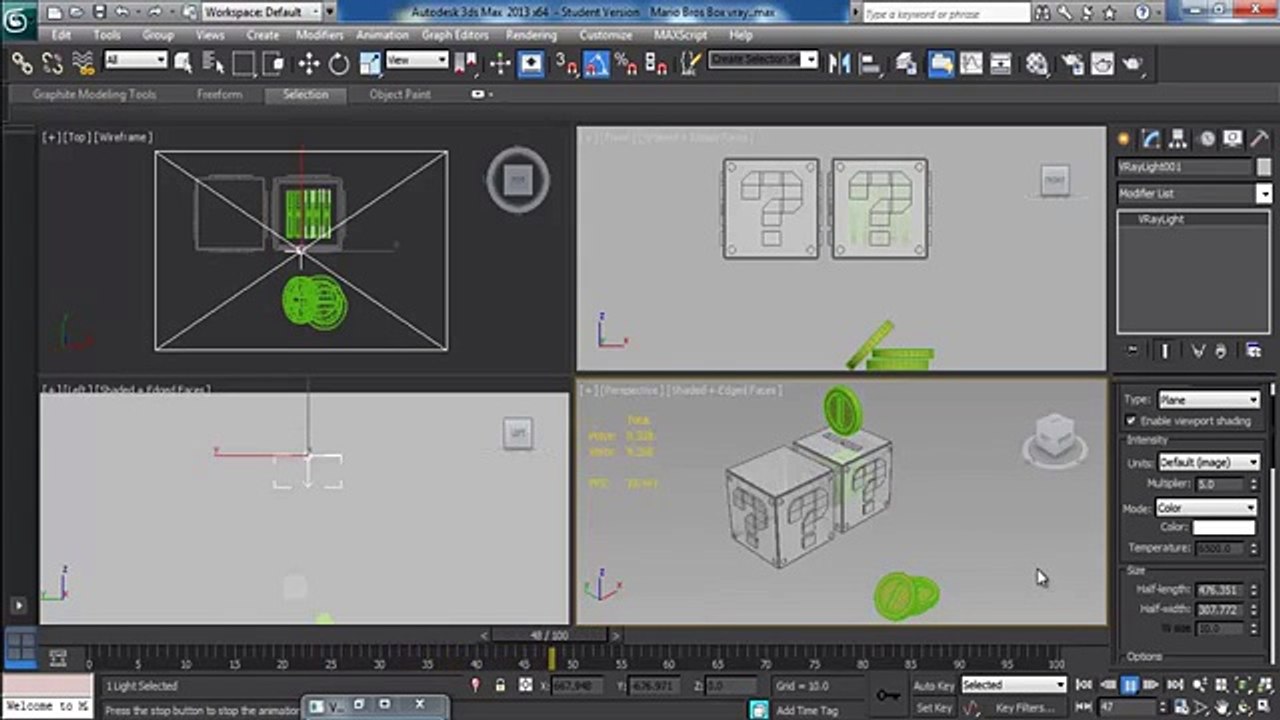The height and width of the screenshot is (720, 1280).
Task: Open the Modify panel tab
Action: [x=1151, y=139]
